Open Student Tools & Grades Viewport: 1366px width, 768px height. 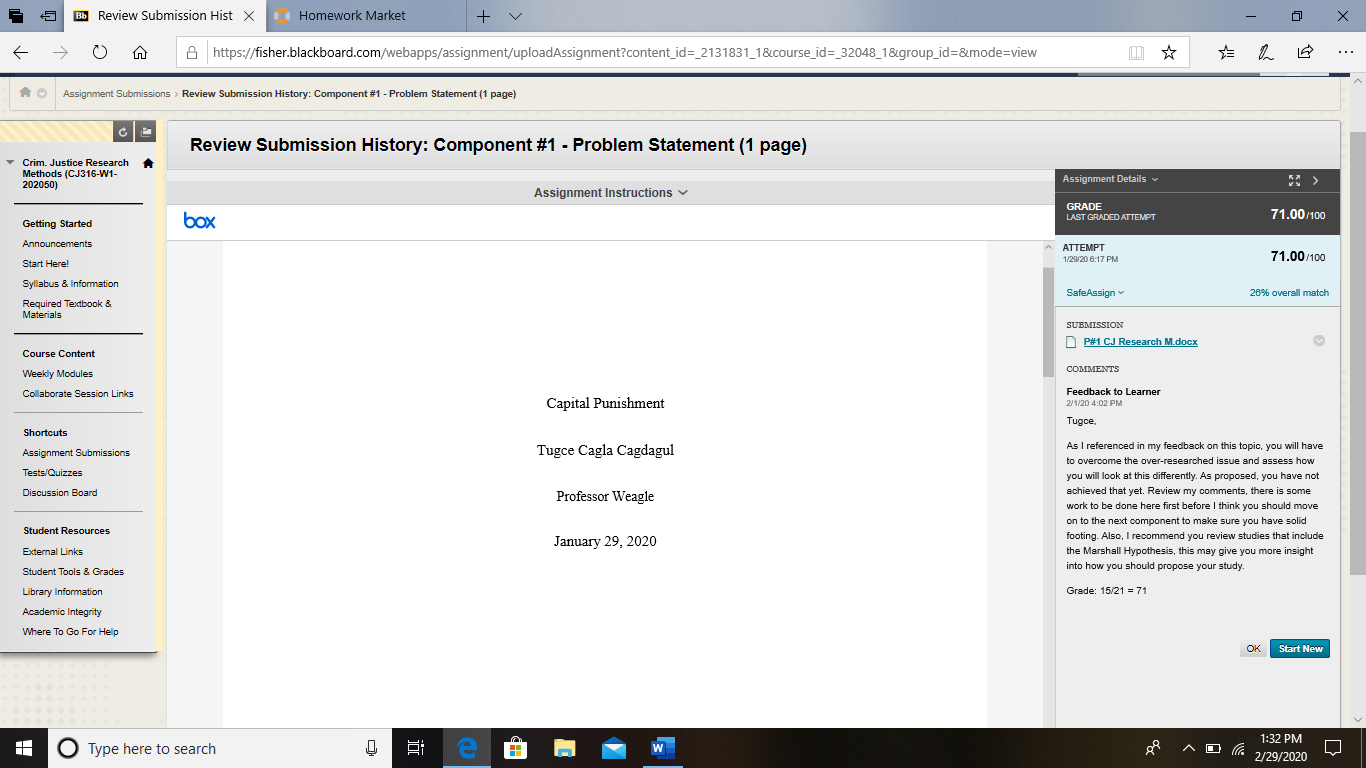73,572
